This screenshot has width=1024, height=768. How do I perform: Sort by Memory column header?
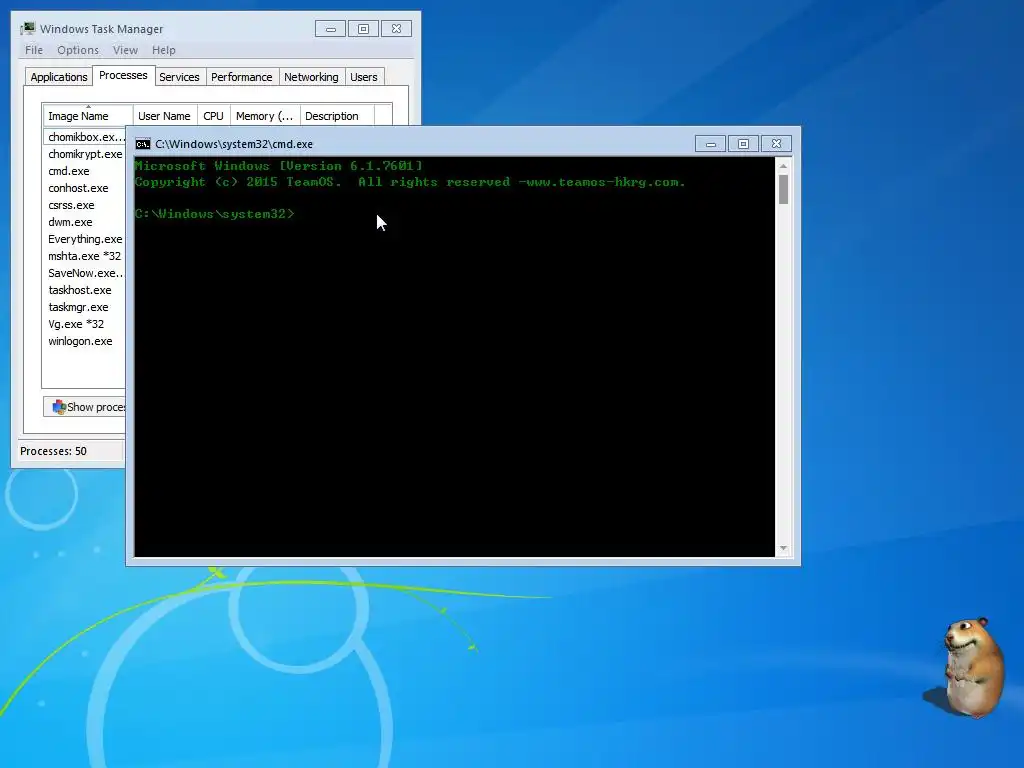[264, 116]
